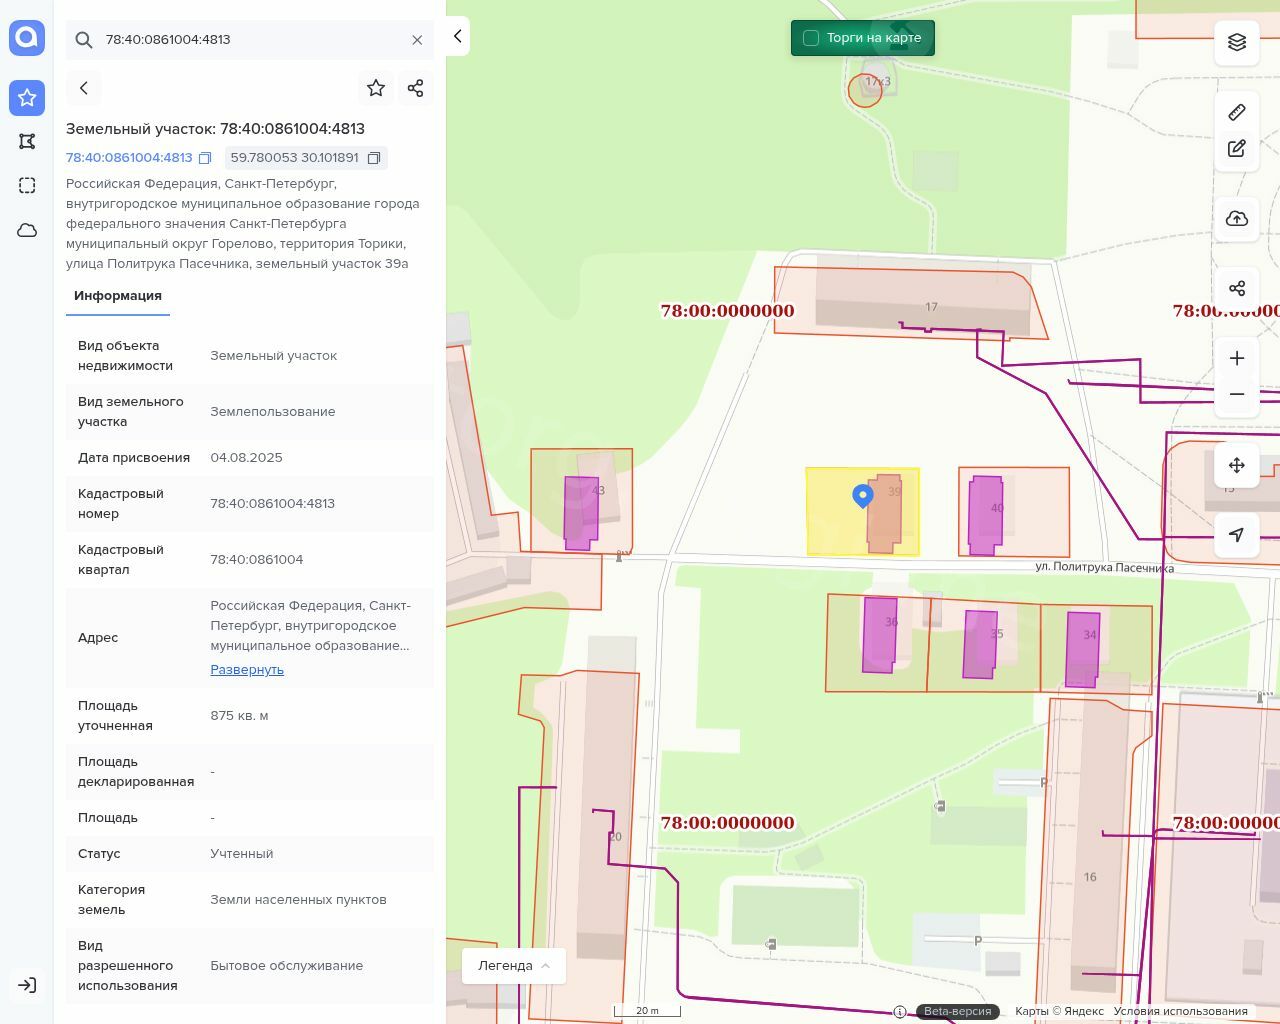Locate my position on the map
The width and height of the screenshot is (1280, 1024).
click(1237, 535)
